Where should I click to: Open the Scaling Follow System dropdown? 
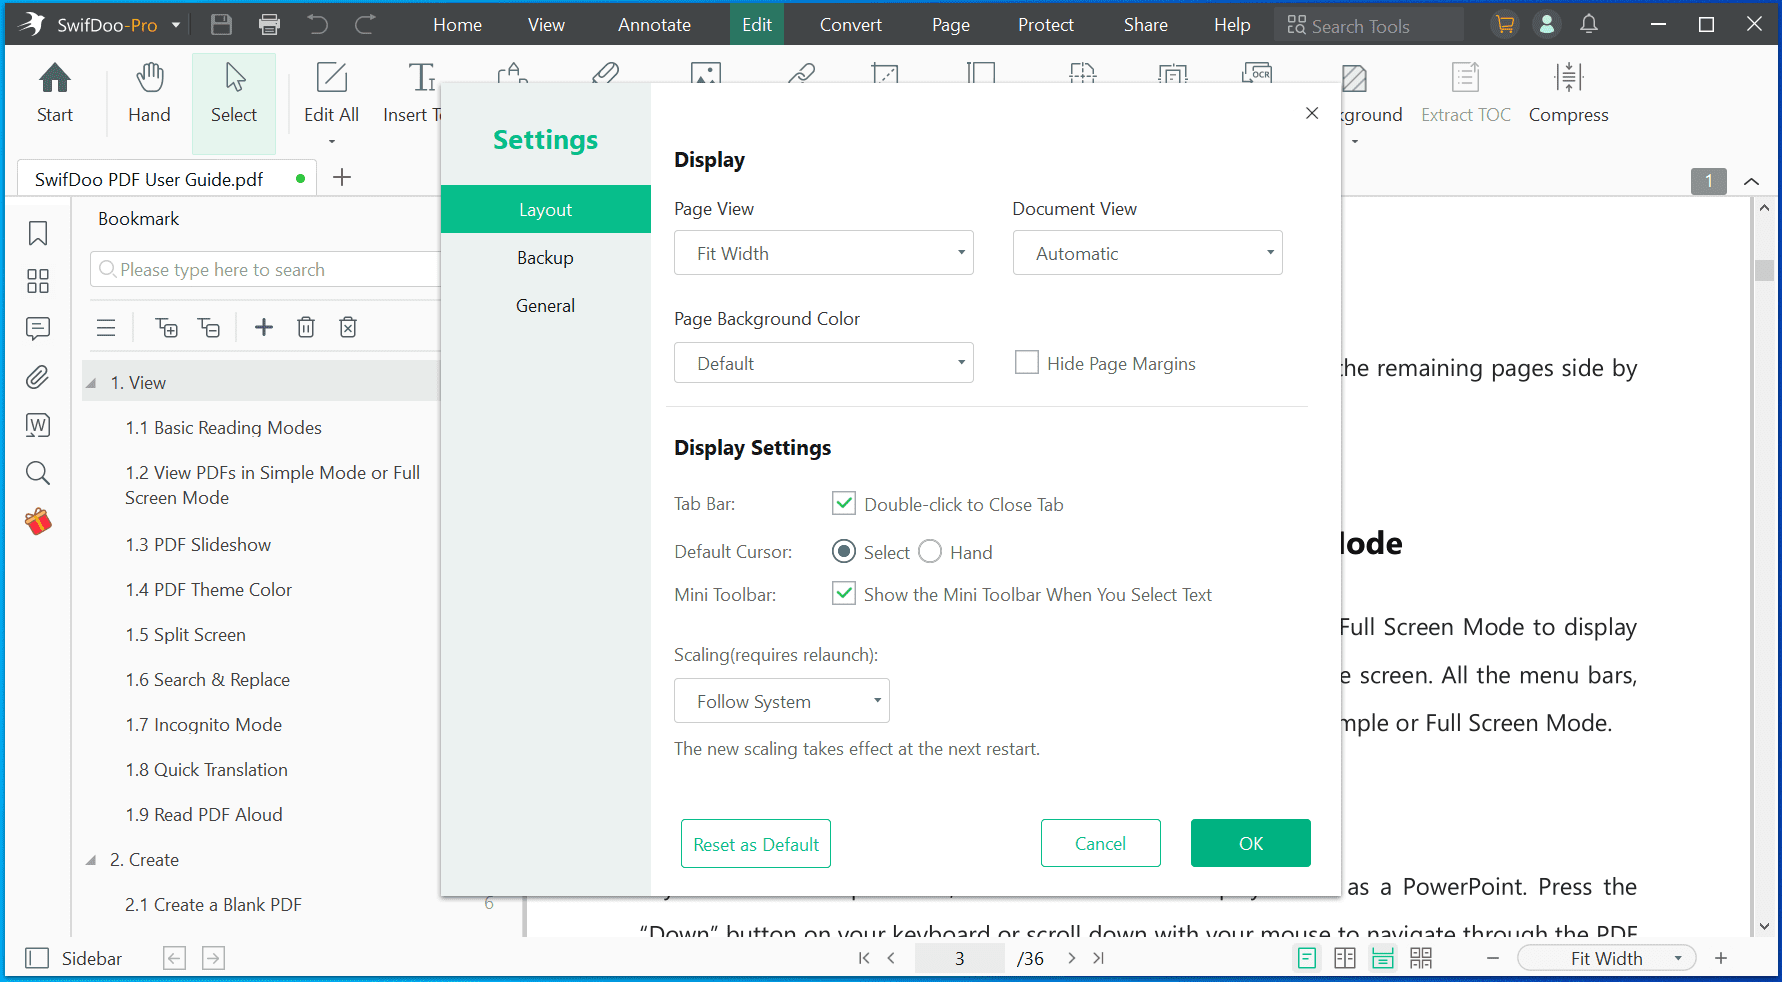pyautogui.click(x=782, y=701)
